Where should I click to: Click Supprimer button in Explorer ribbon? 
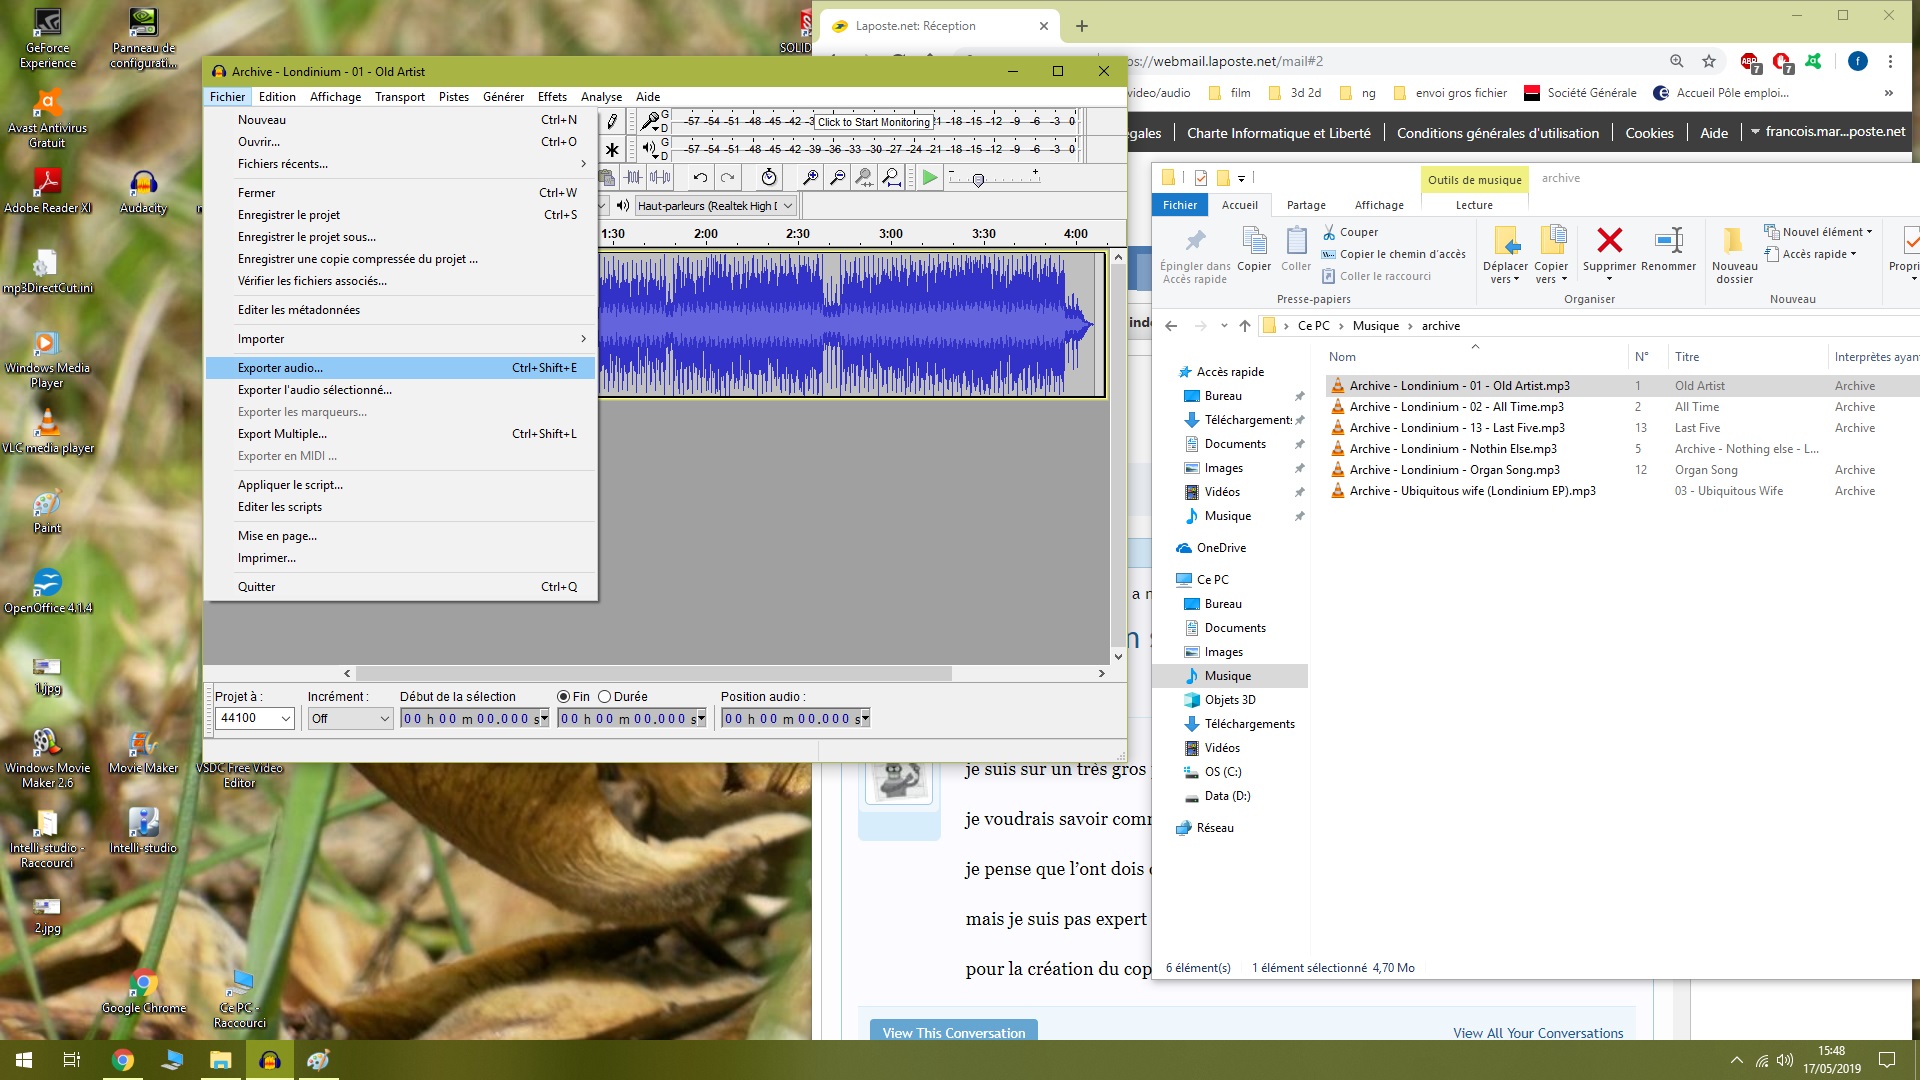click(1609, 250)
